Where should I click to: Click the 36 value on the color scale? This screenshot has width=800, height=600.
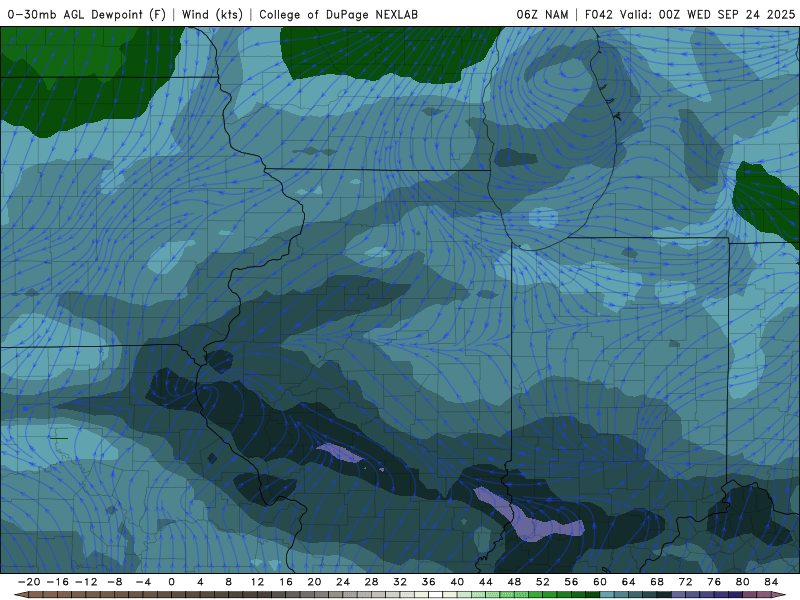(x=429, y=582)
